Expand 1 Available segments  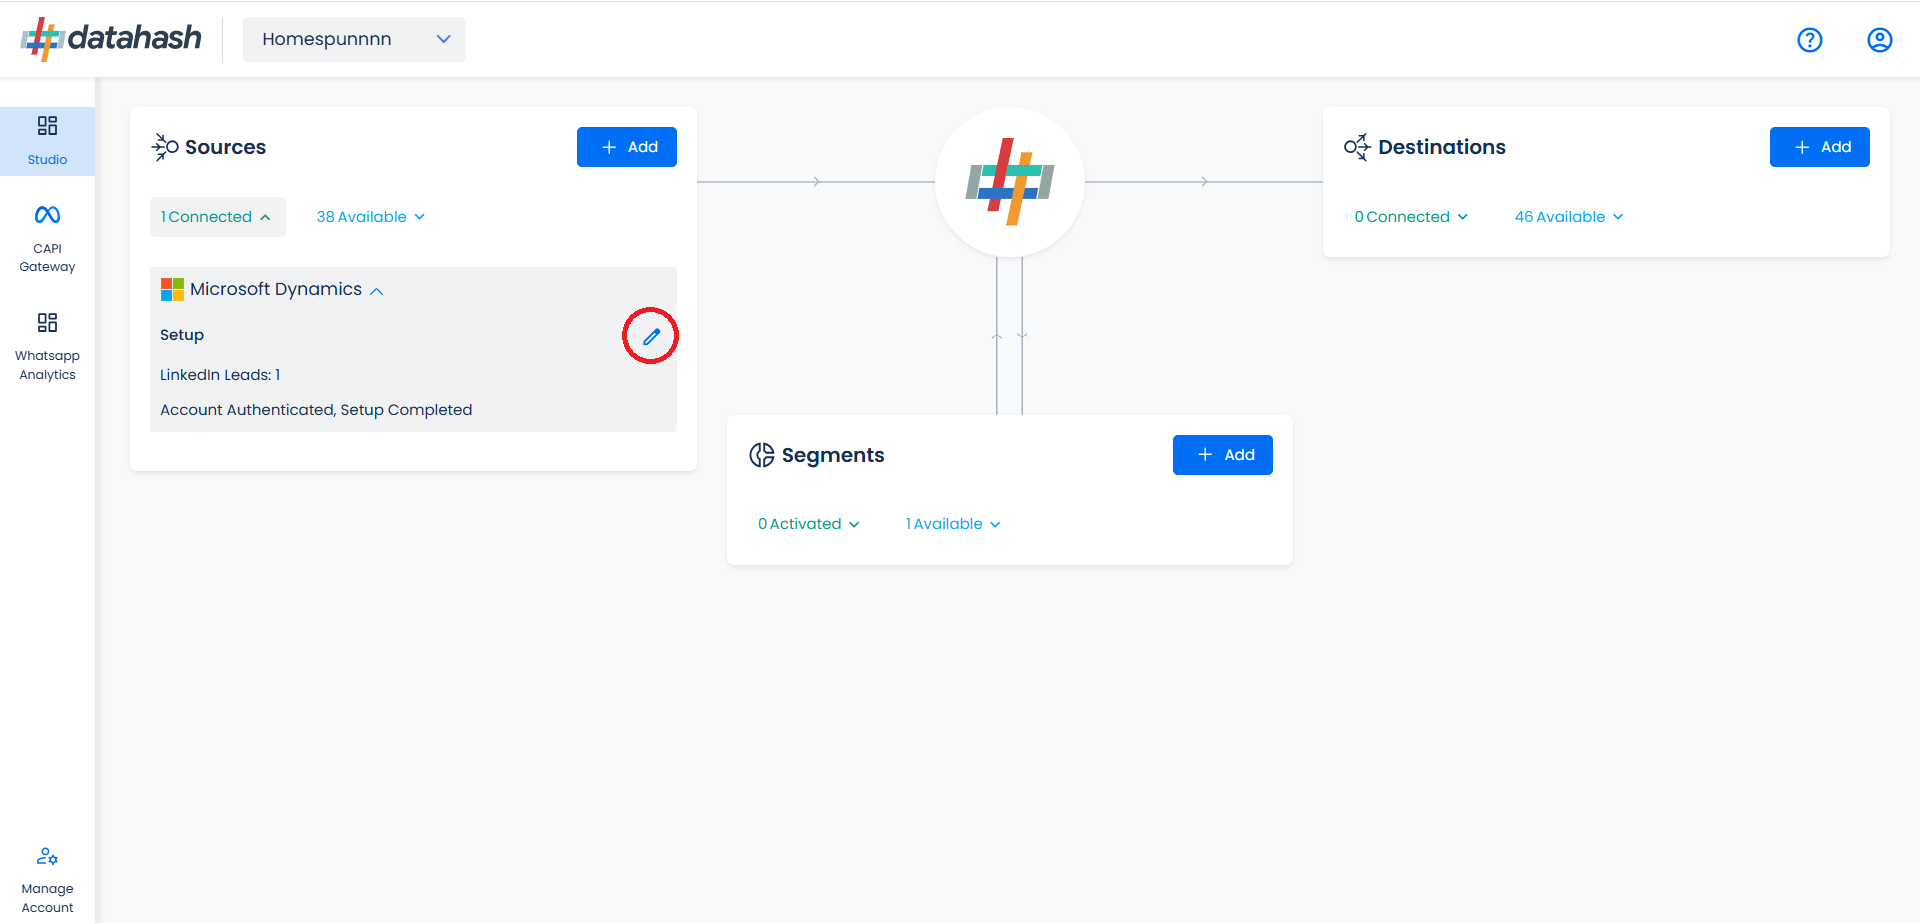pos(953,524)
